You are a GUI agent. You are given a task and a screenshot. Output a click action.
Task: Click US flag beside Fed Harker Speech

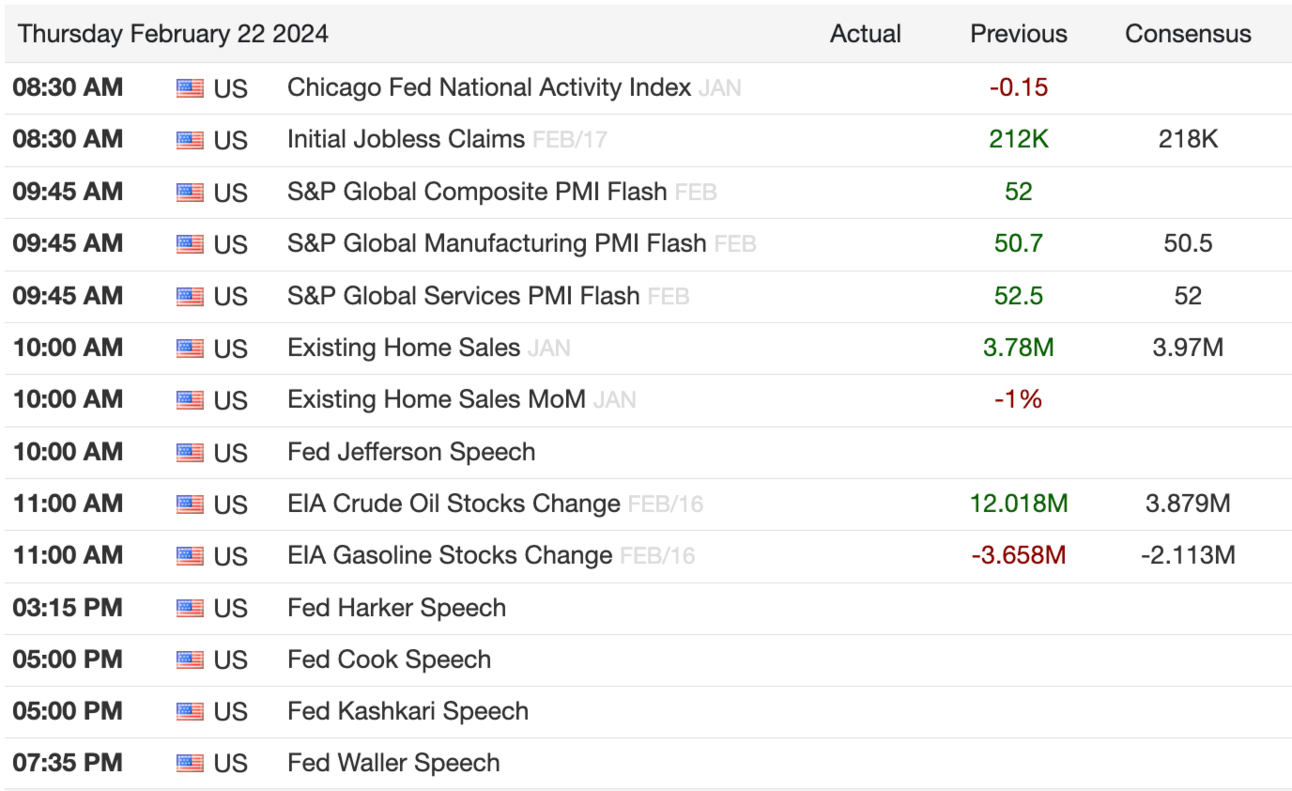click(190, 609)
